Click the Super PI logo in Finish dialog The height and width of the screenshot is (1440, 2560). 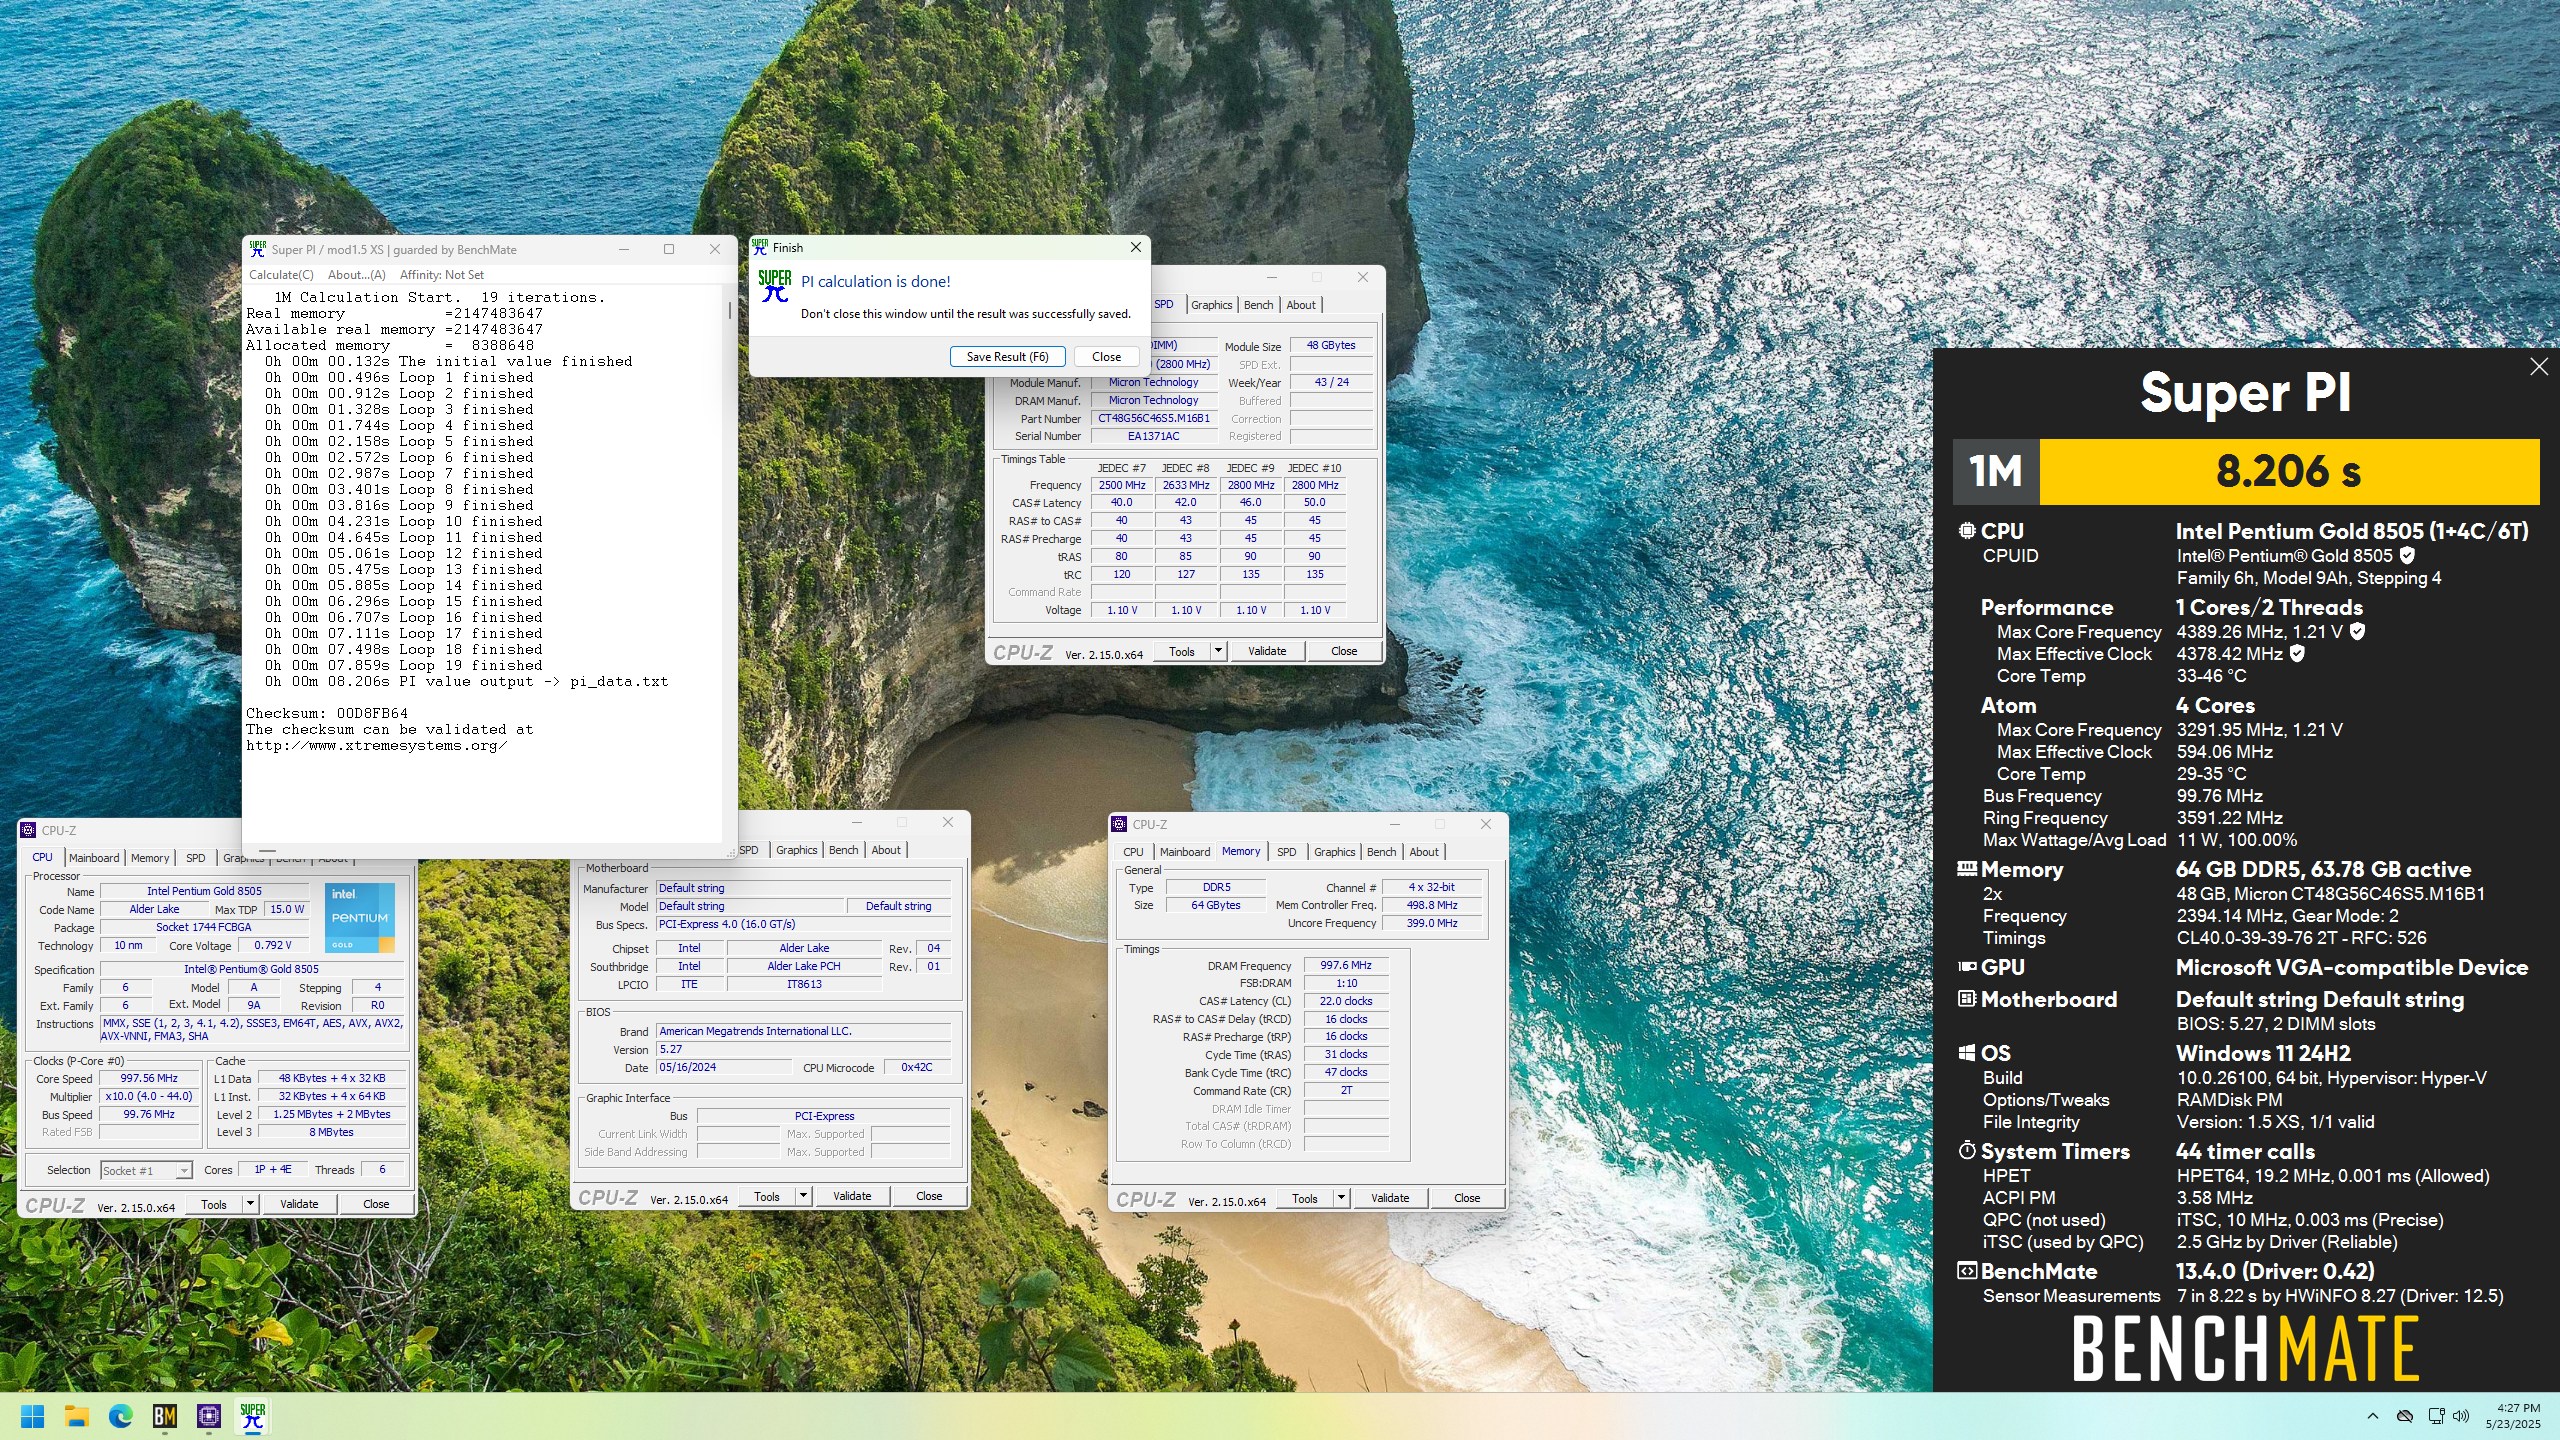(x=774, y=286)
